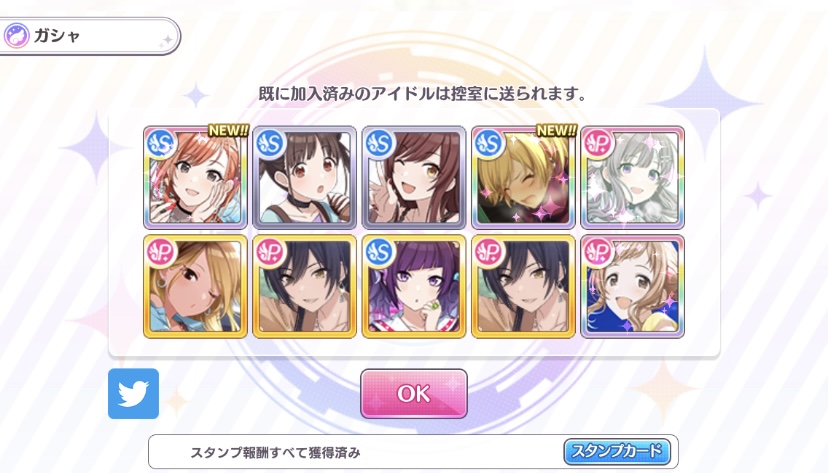Open the NEW orange-haired idol card
828x473 pixels.
[195, 177]
